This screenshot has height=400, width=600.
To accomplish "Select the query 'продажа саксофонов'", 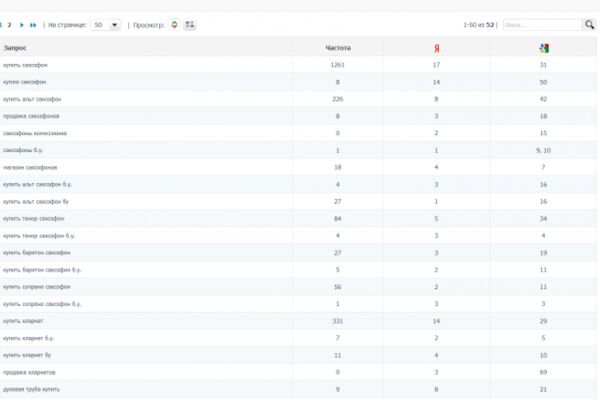I will click(31, 116).
